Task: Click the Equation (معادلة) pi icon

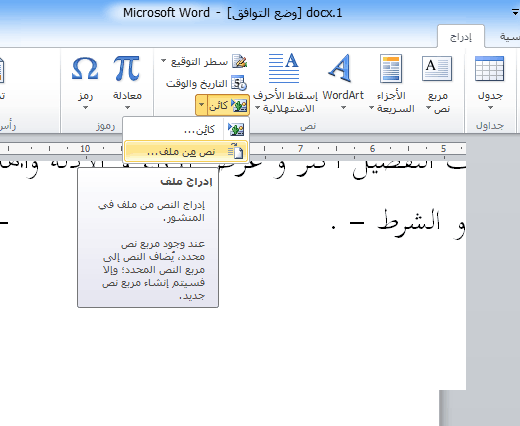Action: (x=127, y=68)
